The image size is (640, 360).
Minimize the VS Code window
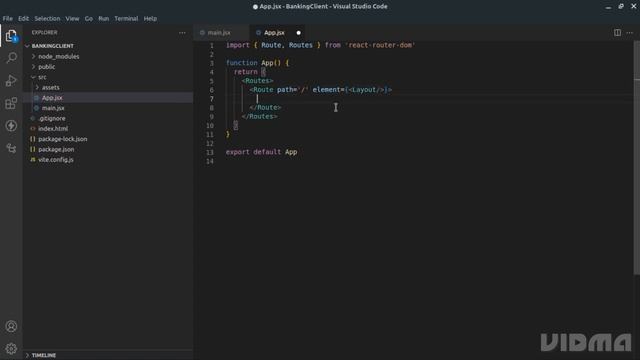[608, 7]
